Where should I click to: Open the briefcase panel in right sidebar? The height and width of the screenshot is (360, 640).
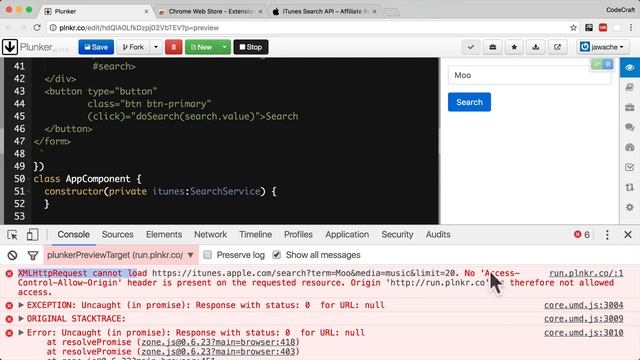[x=629, y=107]
